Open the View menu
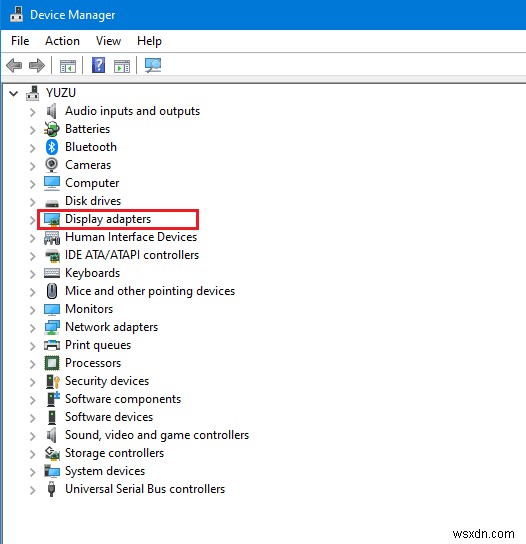Screen dimensions: 526x544 pos(108,41)
